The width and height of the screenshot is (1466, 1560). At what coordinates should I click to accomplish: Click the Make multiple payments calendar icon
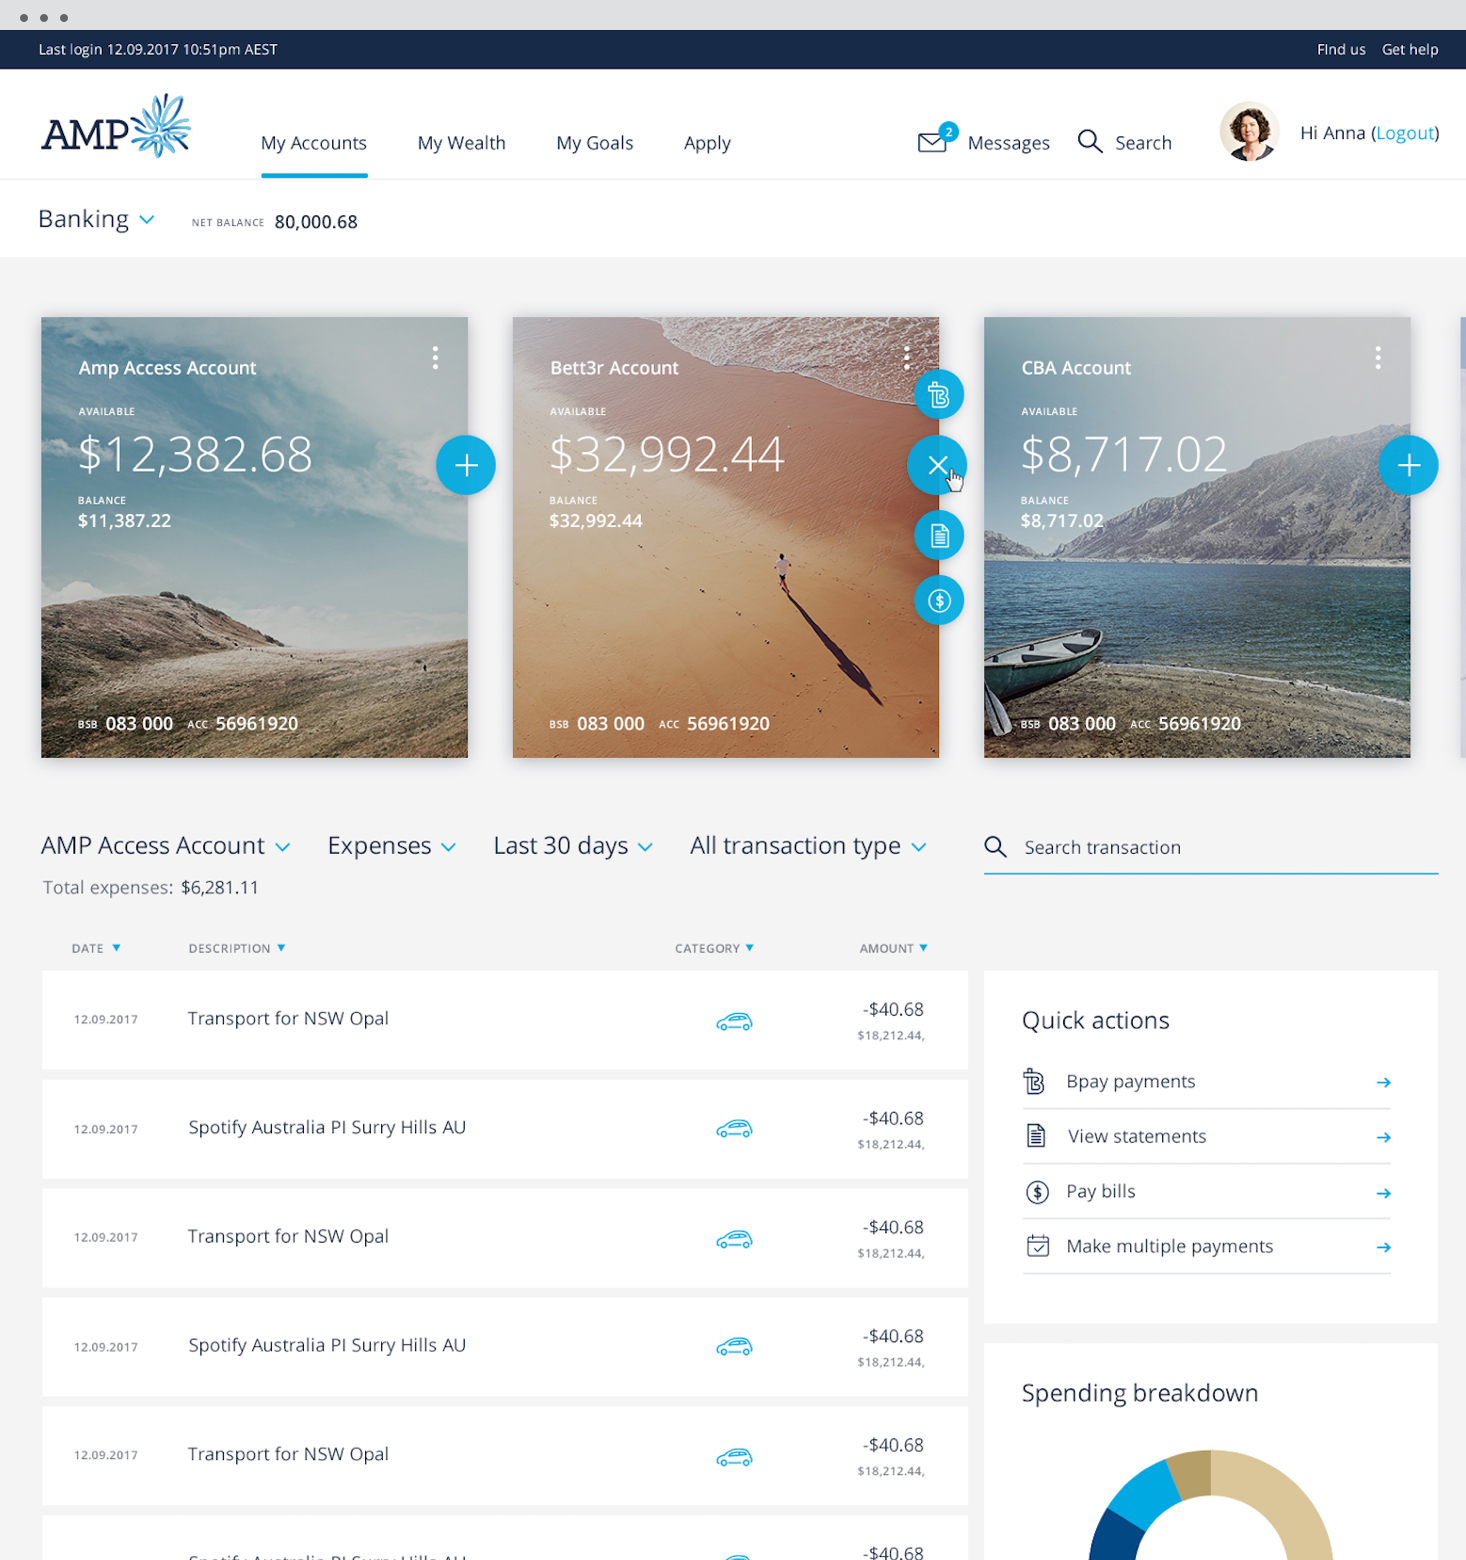[1038, 1246]
